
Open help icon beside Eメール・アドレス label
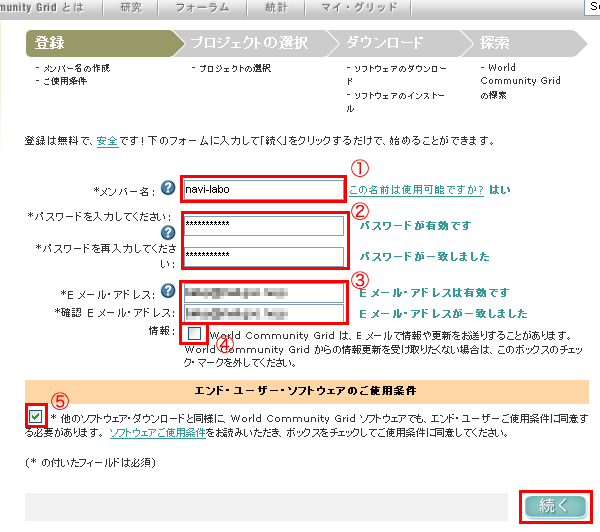pos(168,290)
